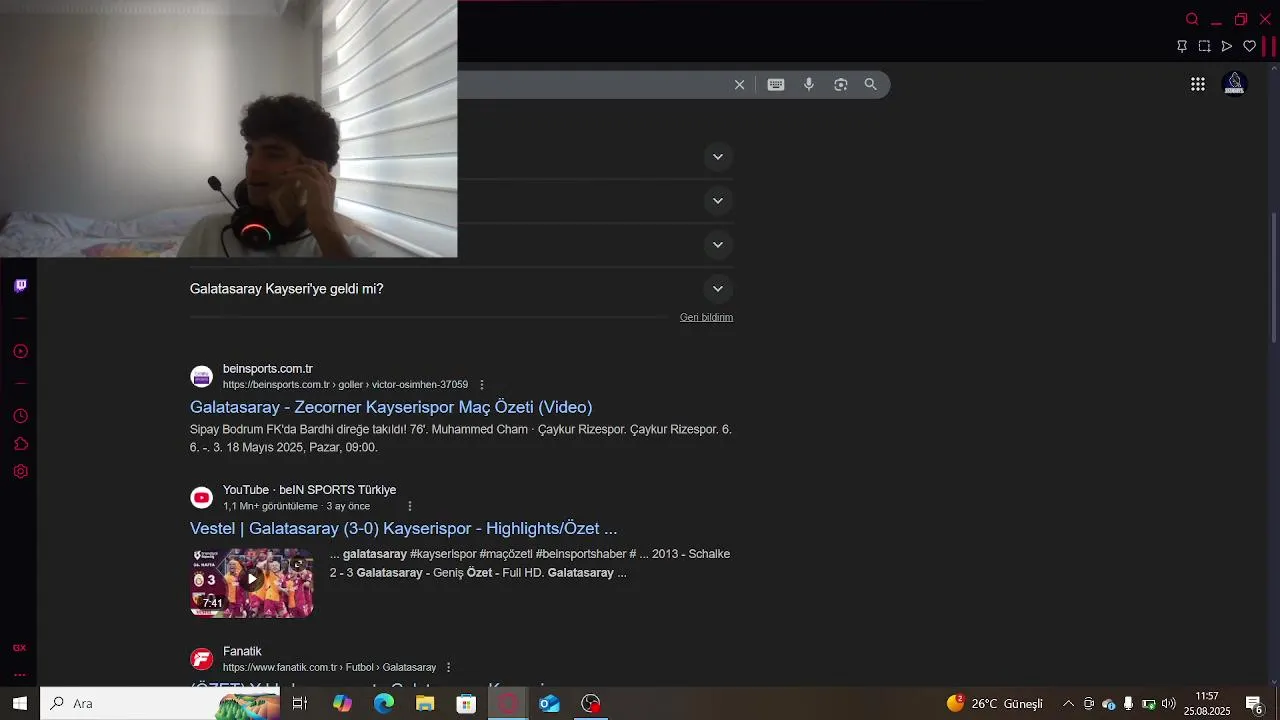Image resolution: width=1280 pixels, height=720 pixels.
Task: Open Microsoft Store from the taskbar
Action: coord(466,703)
